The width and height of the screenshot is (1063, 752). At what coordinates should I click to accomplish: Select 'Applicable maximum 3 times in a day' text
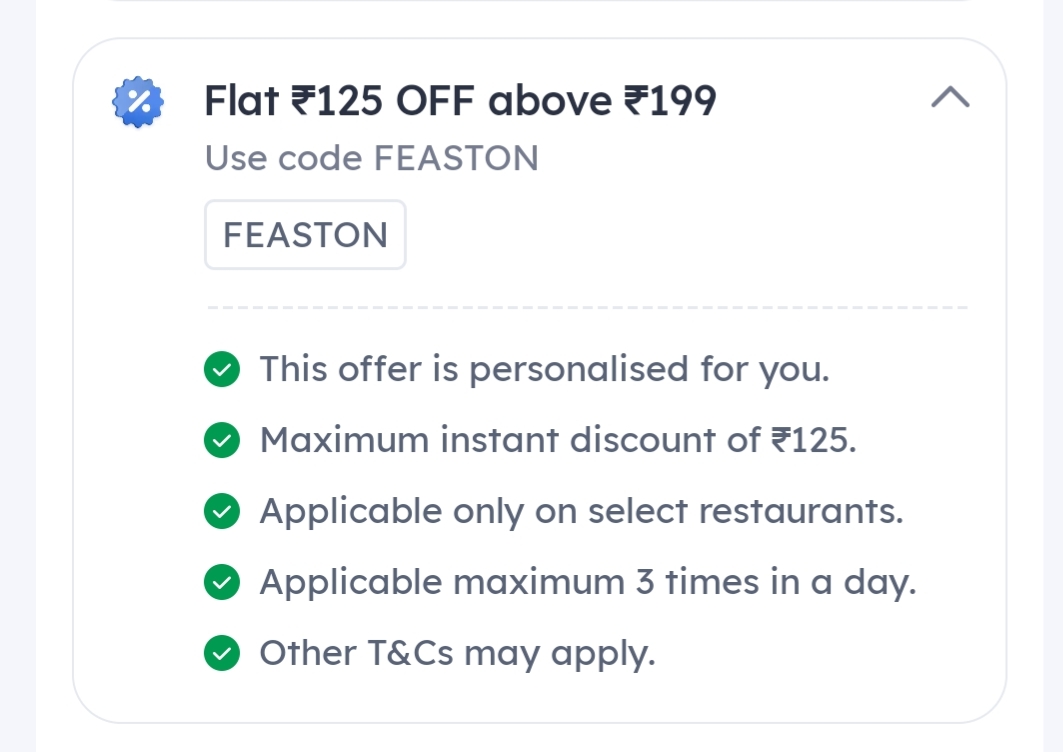click(587, 582)
